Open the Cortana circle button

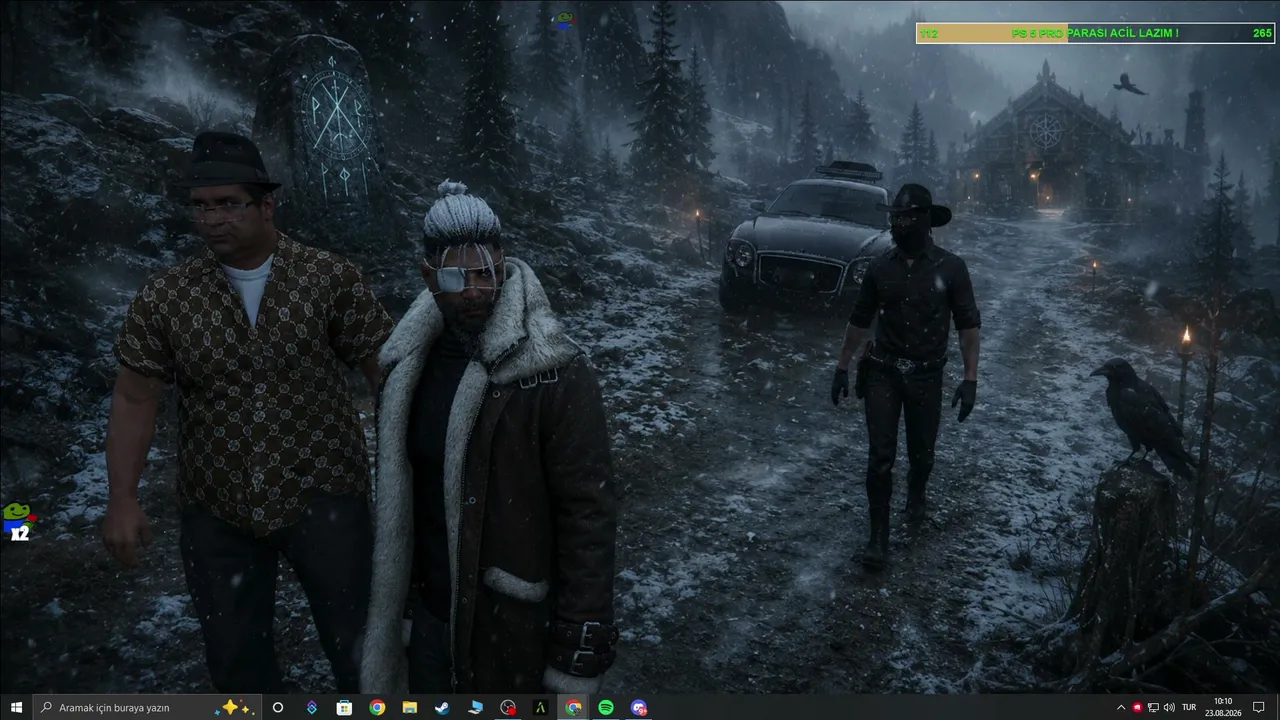point(278,707)
